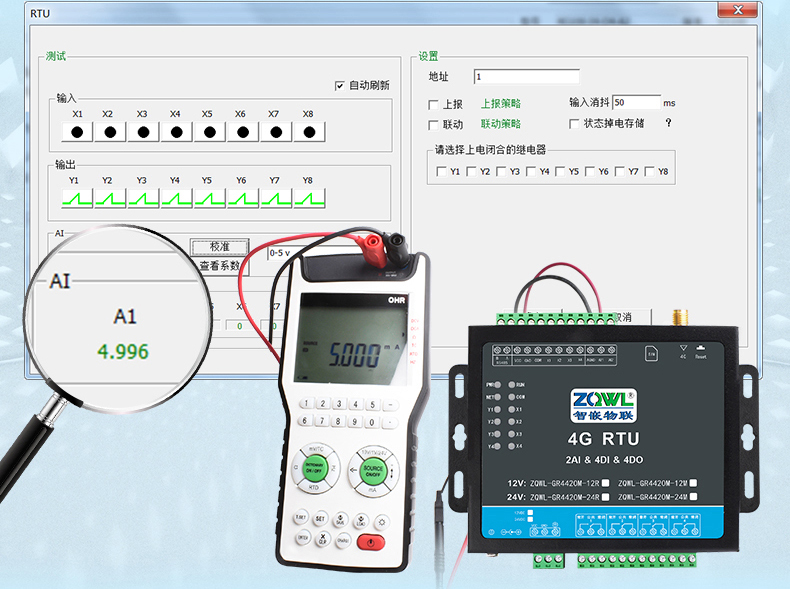The image size is (790, 589).
Task: Click the Y1 output waveform button
Action: click(77, 199)
